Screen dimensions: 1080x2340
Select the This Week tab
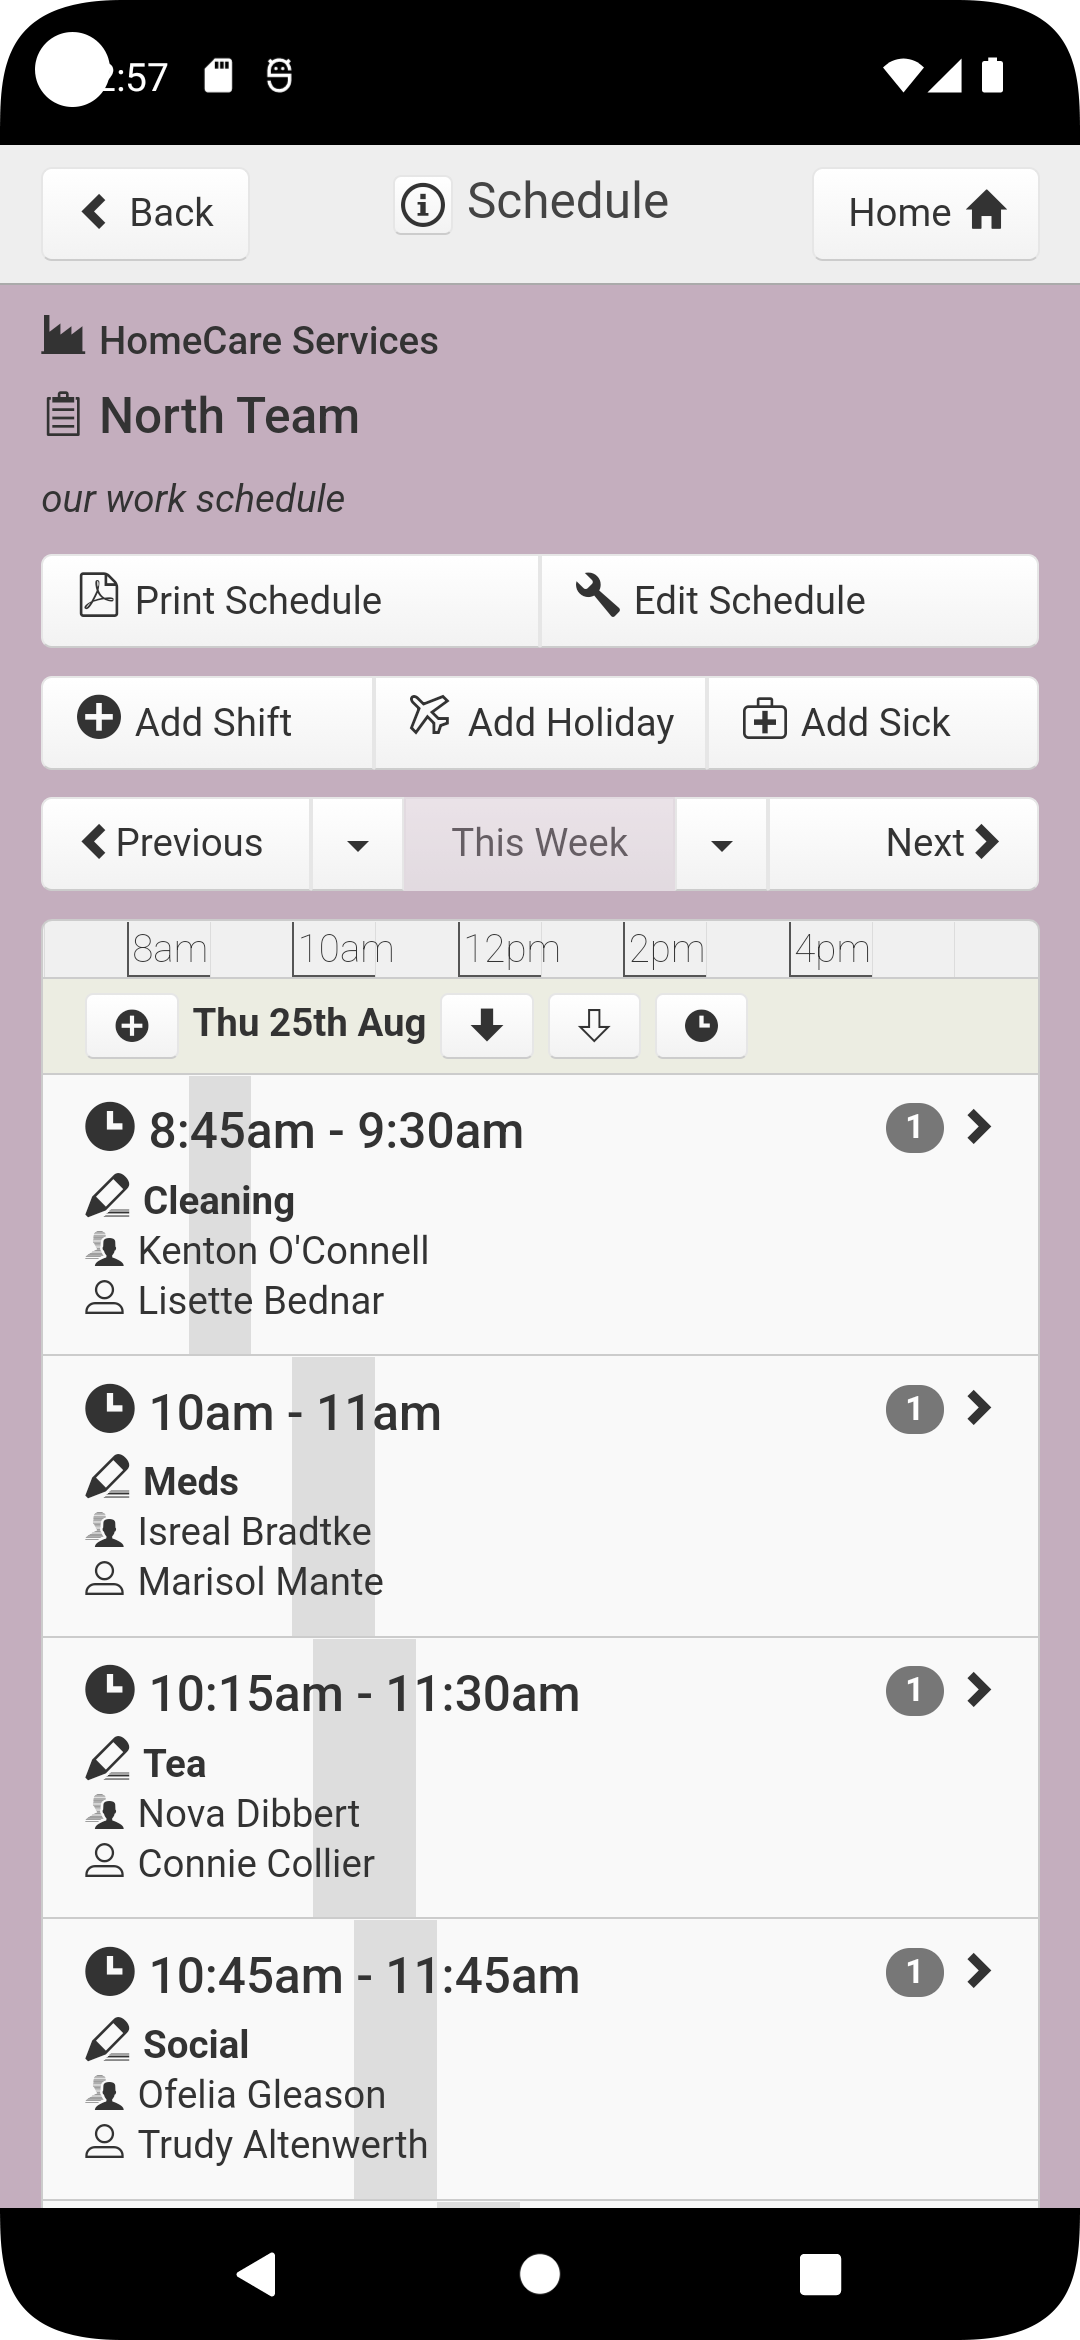point(539,844)
